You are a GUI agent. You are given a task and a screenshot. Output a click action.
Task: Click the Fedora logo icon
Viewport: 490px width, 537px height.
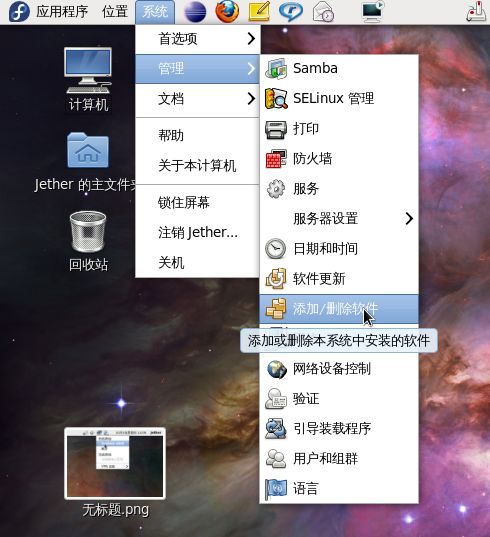pyautogui.click(x=19, y=11)
